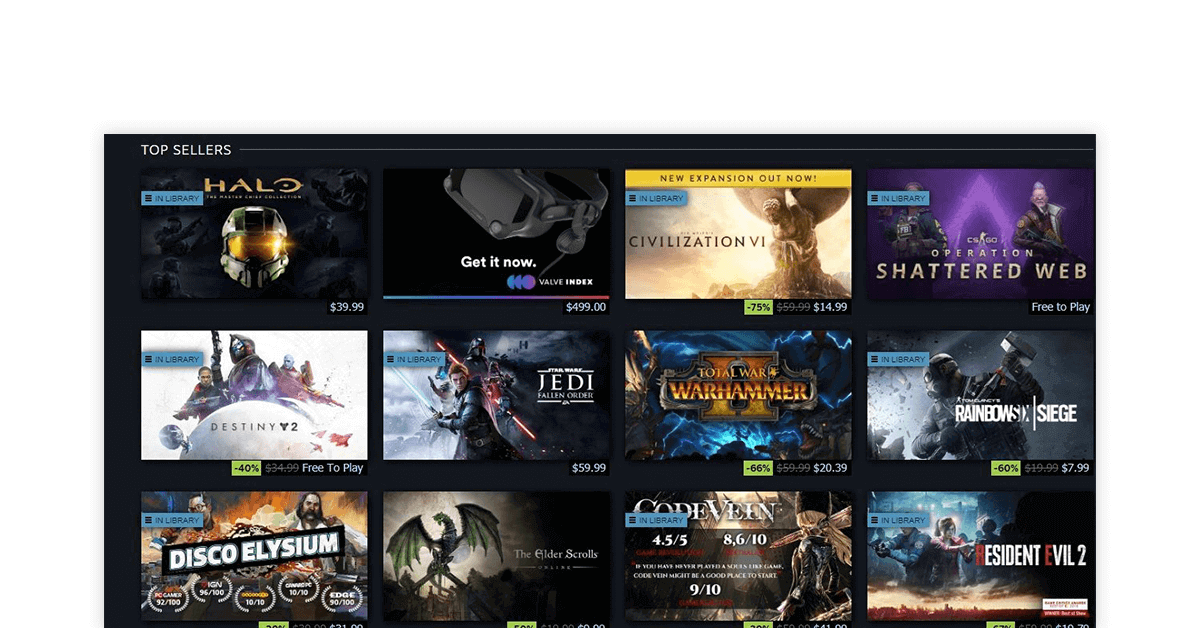Open the Halo Master Chief Collection thumbnail
1200x628 pixels.
click(x=254, y=234)
